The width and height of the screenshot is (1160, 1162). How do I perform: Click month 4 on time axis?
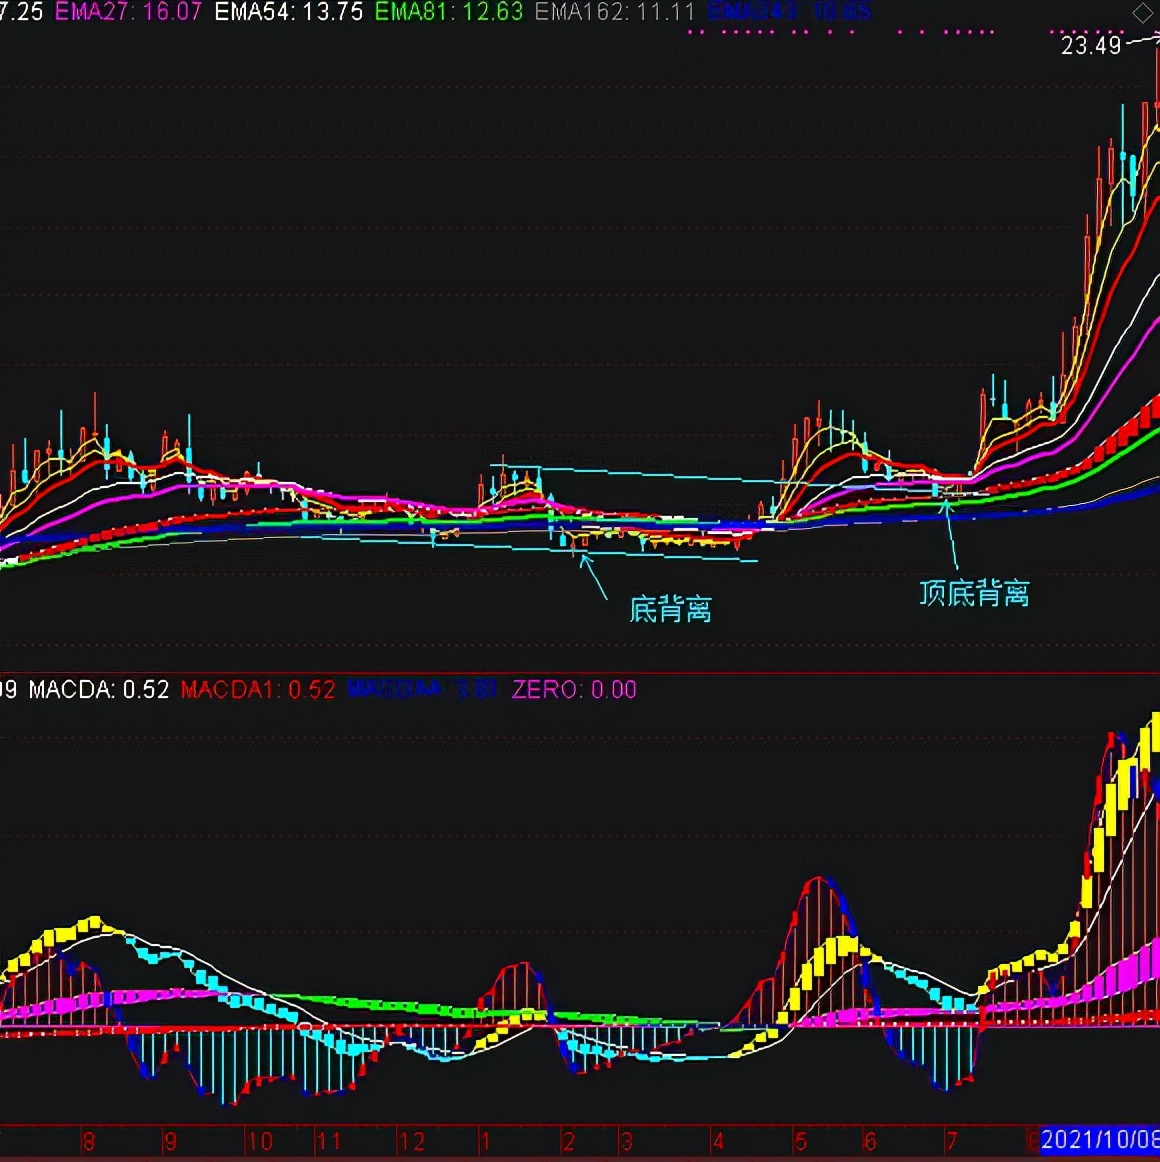[718, 1141]
